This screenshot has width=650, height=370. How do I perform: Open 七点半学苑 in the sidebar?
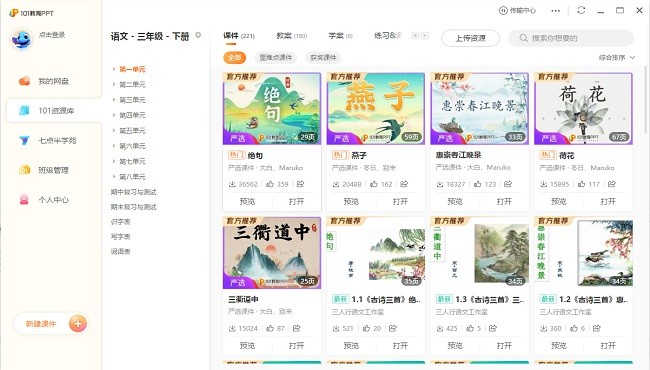click(47, 140)
